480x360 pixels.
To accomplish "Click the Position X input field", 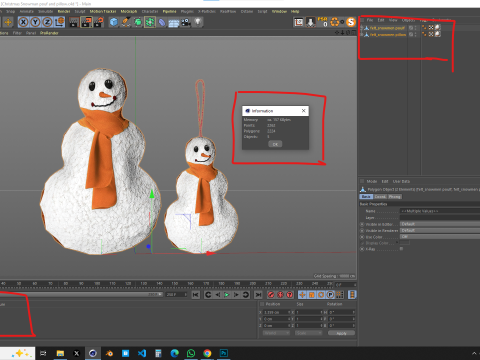I will point(276,312).
